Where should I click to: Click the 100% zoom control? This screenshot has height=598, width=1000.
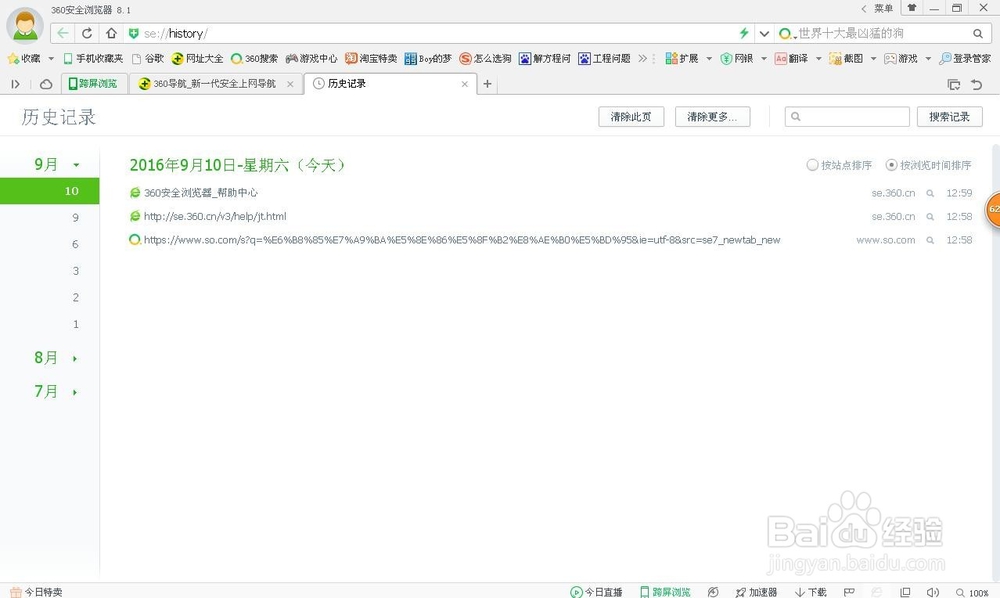point(972,592)
